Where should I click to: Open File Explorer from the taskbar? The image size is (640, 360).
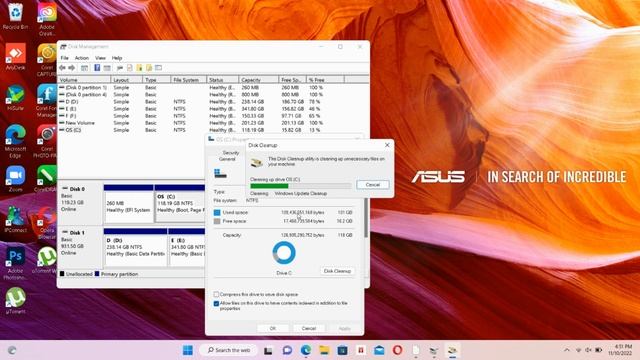[324, 350]
